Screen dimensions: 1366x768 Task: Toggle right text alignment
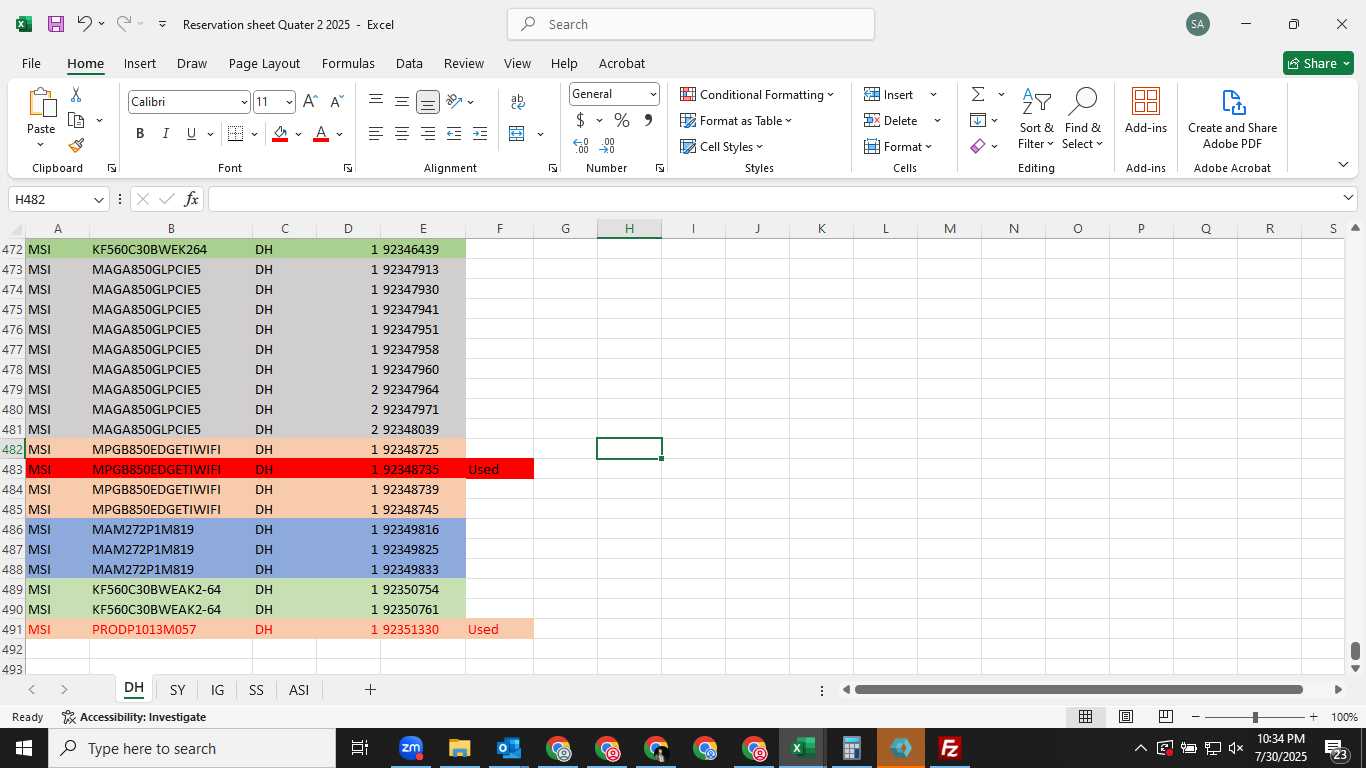pyautogui.click(x=427, y=134)
